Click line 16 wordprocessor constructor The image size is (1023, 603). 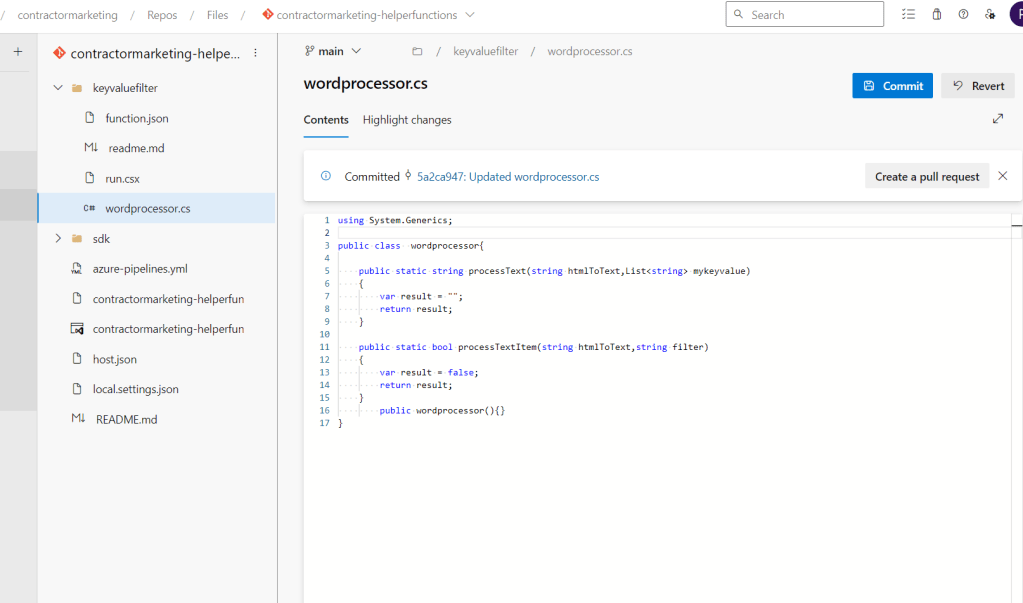[x=442, y=410]
